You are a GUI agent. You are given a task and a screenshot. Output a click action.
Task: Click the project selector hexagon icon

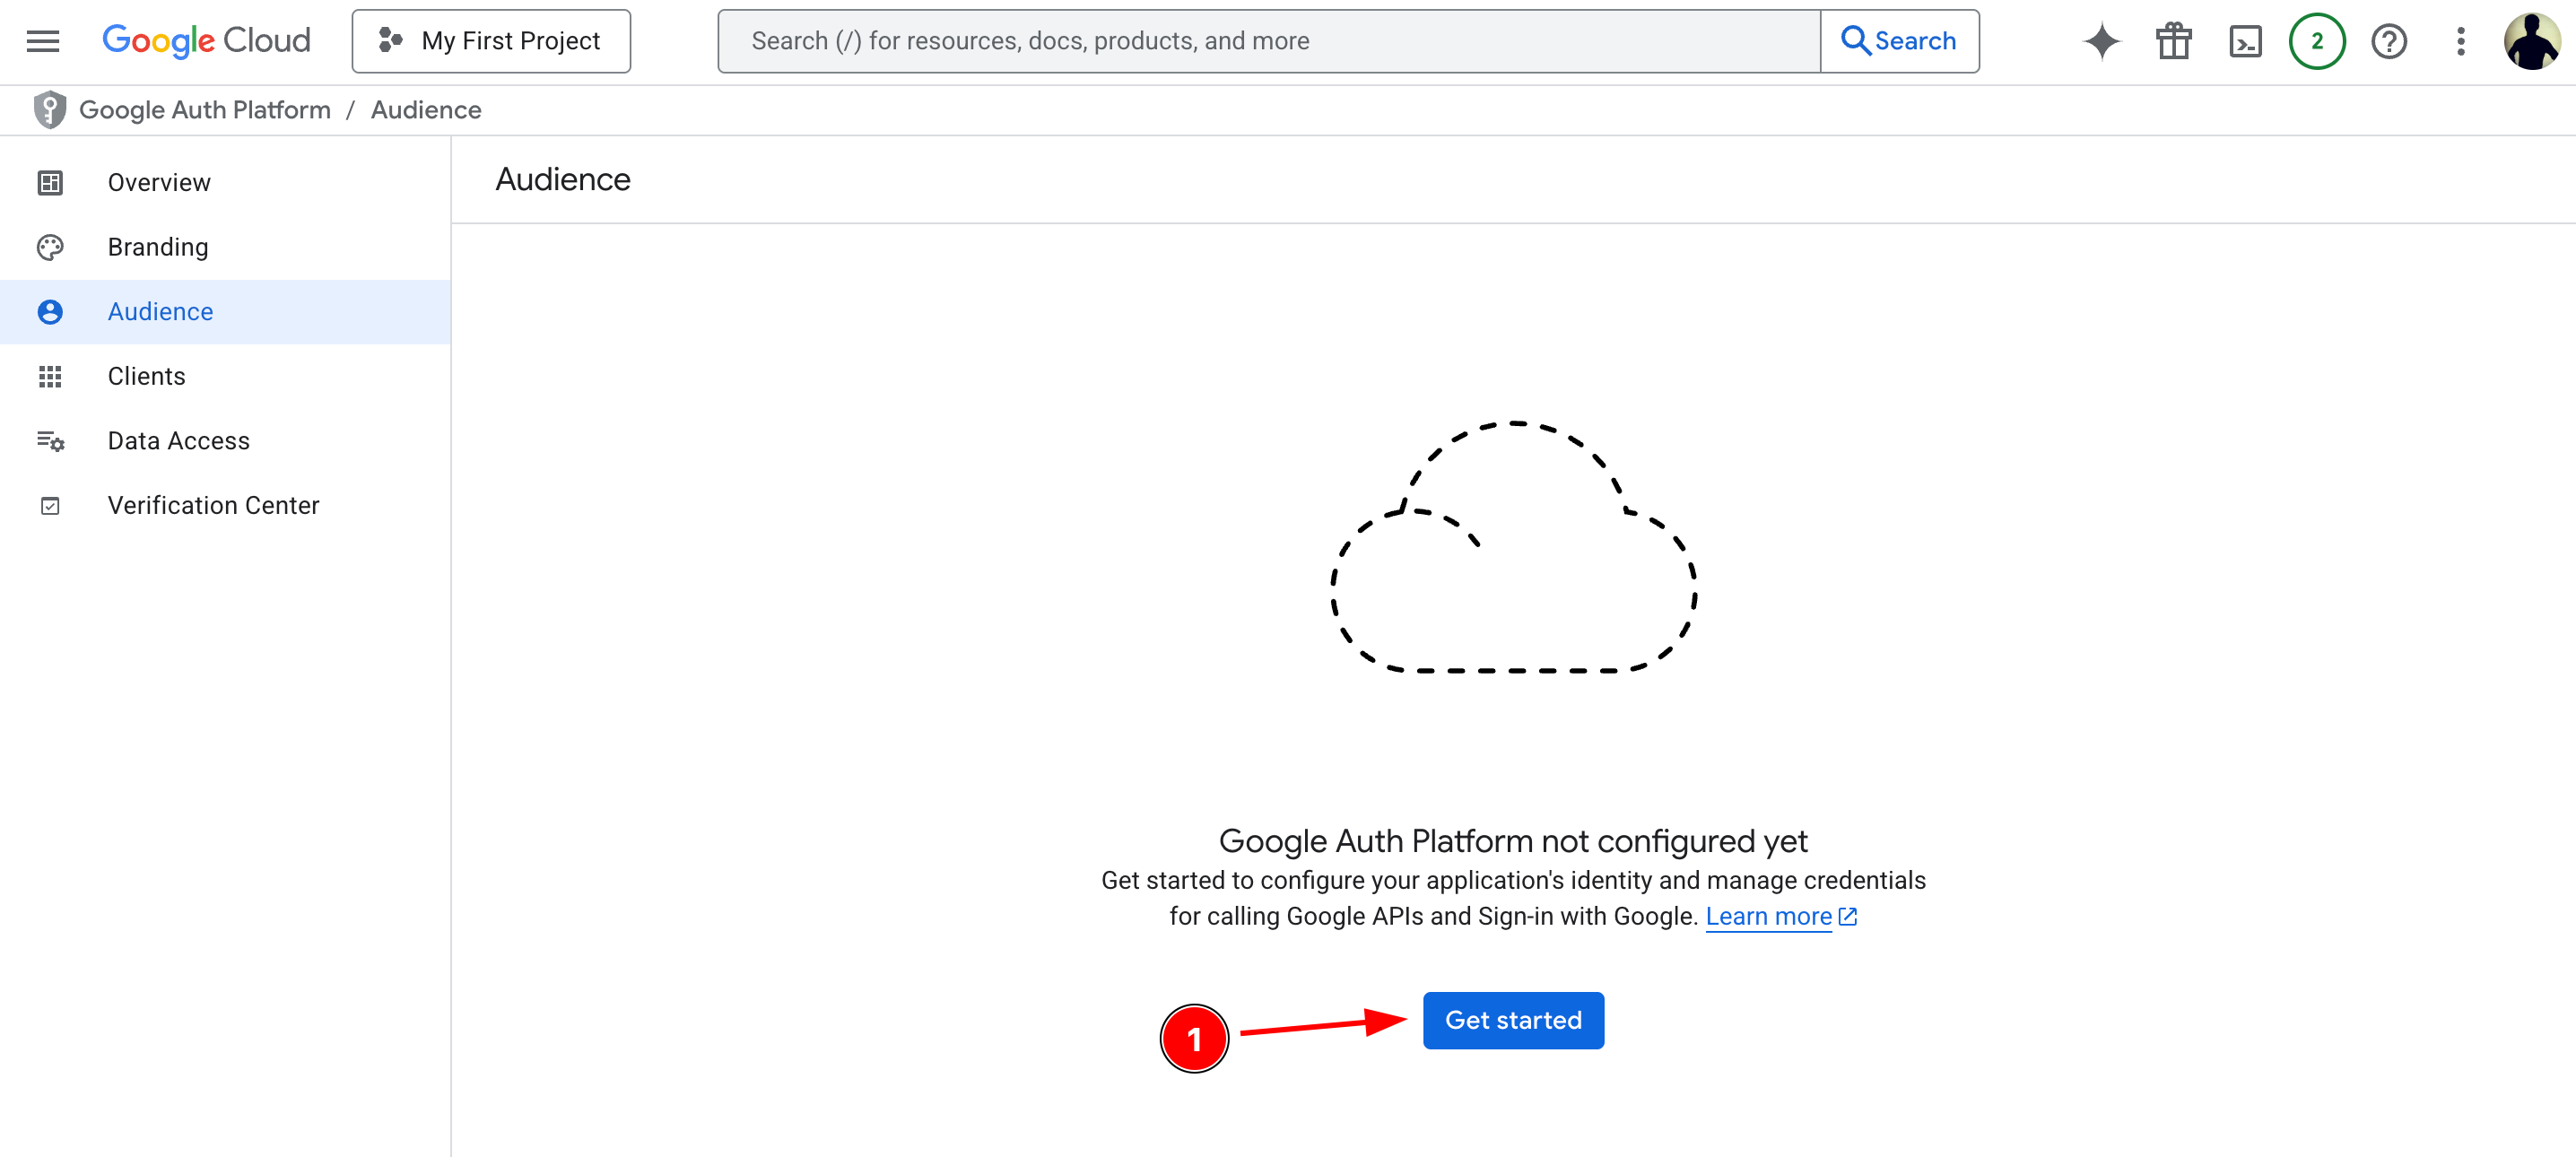[390, 41]
